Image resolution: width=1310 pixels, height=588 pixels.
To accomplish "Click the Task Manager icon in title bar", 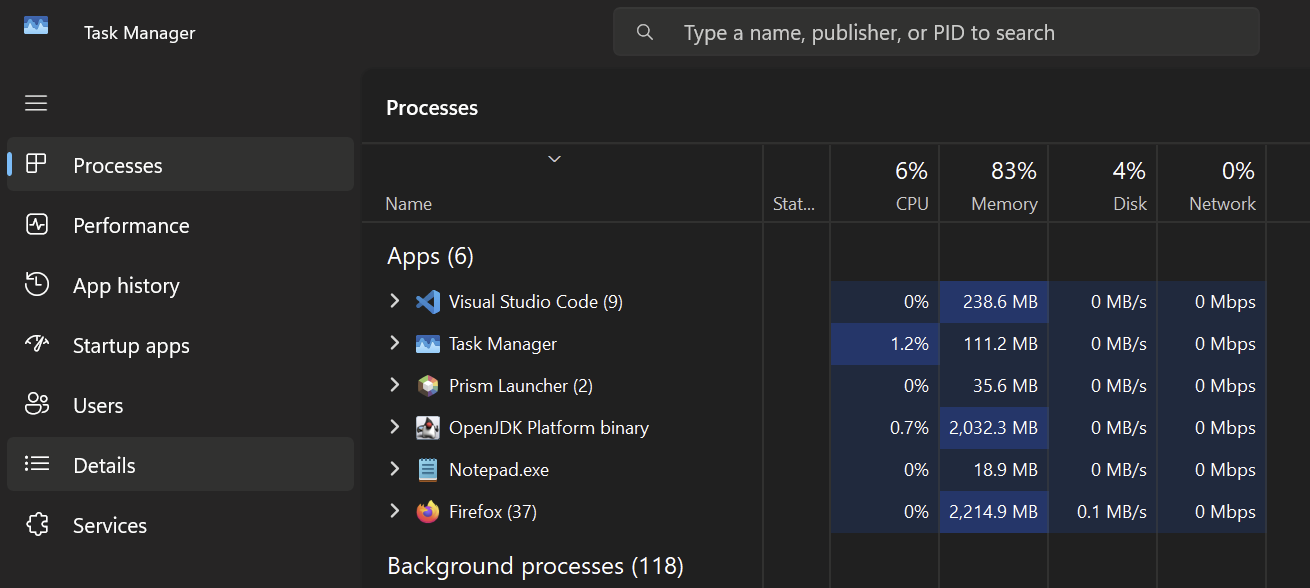I will pos(36,27).
